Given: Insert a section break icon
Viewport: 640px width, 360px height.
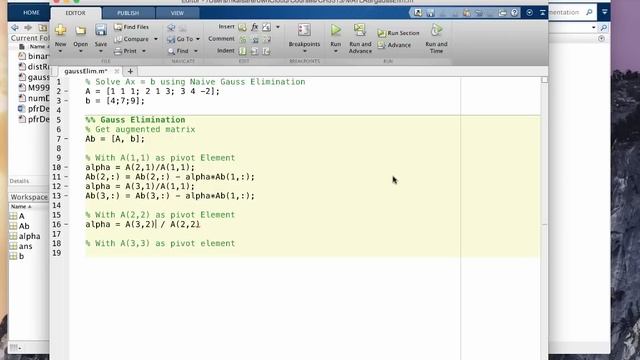Looking at the screenshot, I should (242, 27).
